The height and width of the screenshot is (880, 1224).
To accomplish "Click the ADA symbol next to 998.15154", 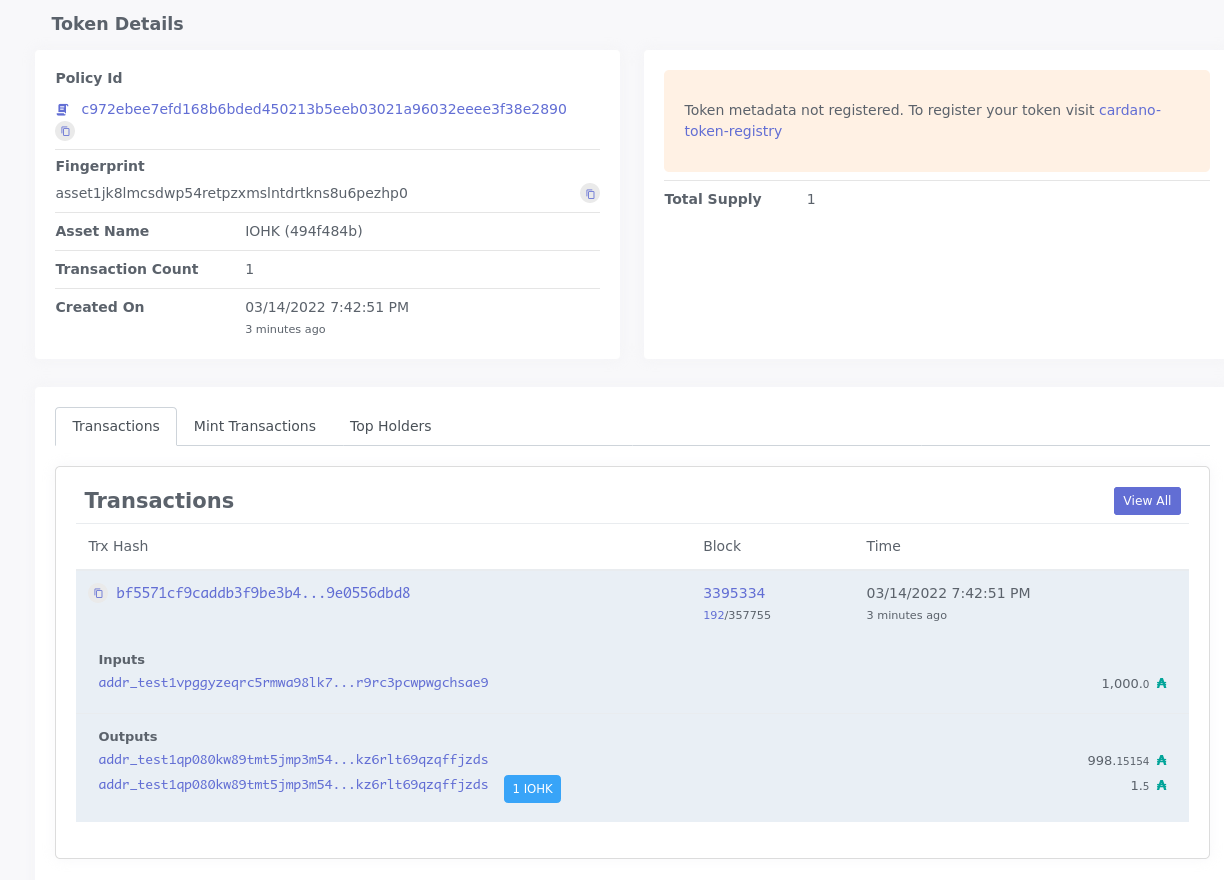I will pos(1161,761).
